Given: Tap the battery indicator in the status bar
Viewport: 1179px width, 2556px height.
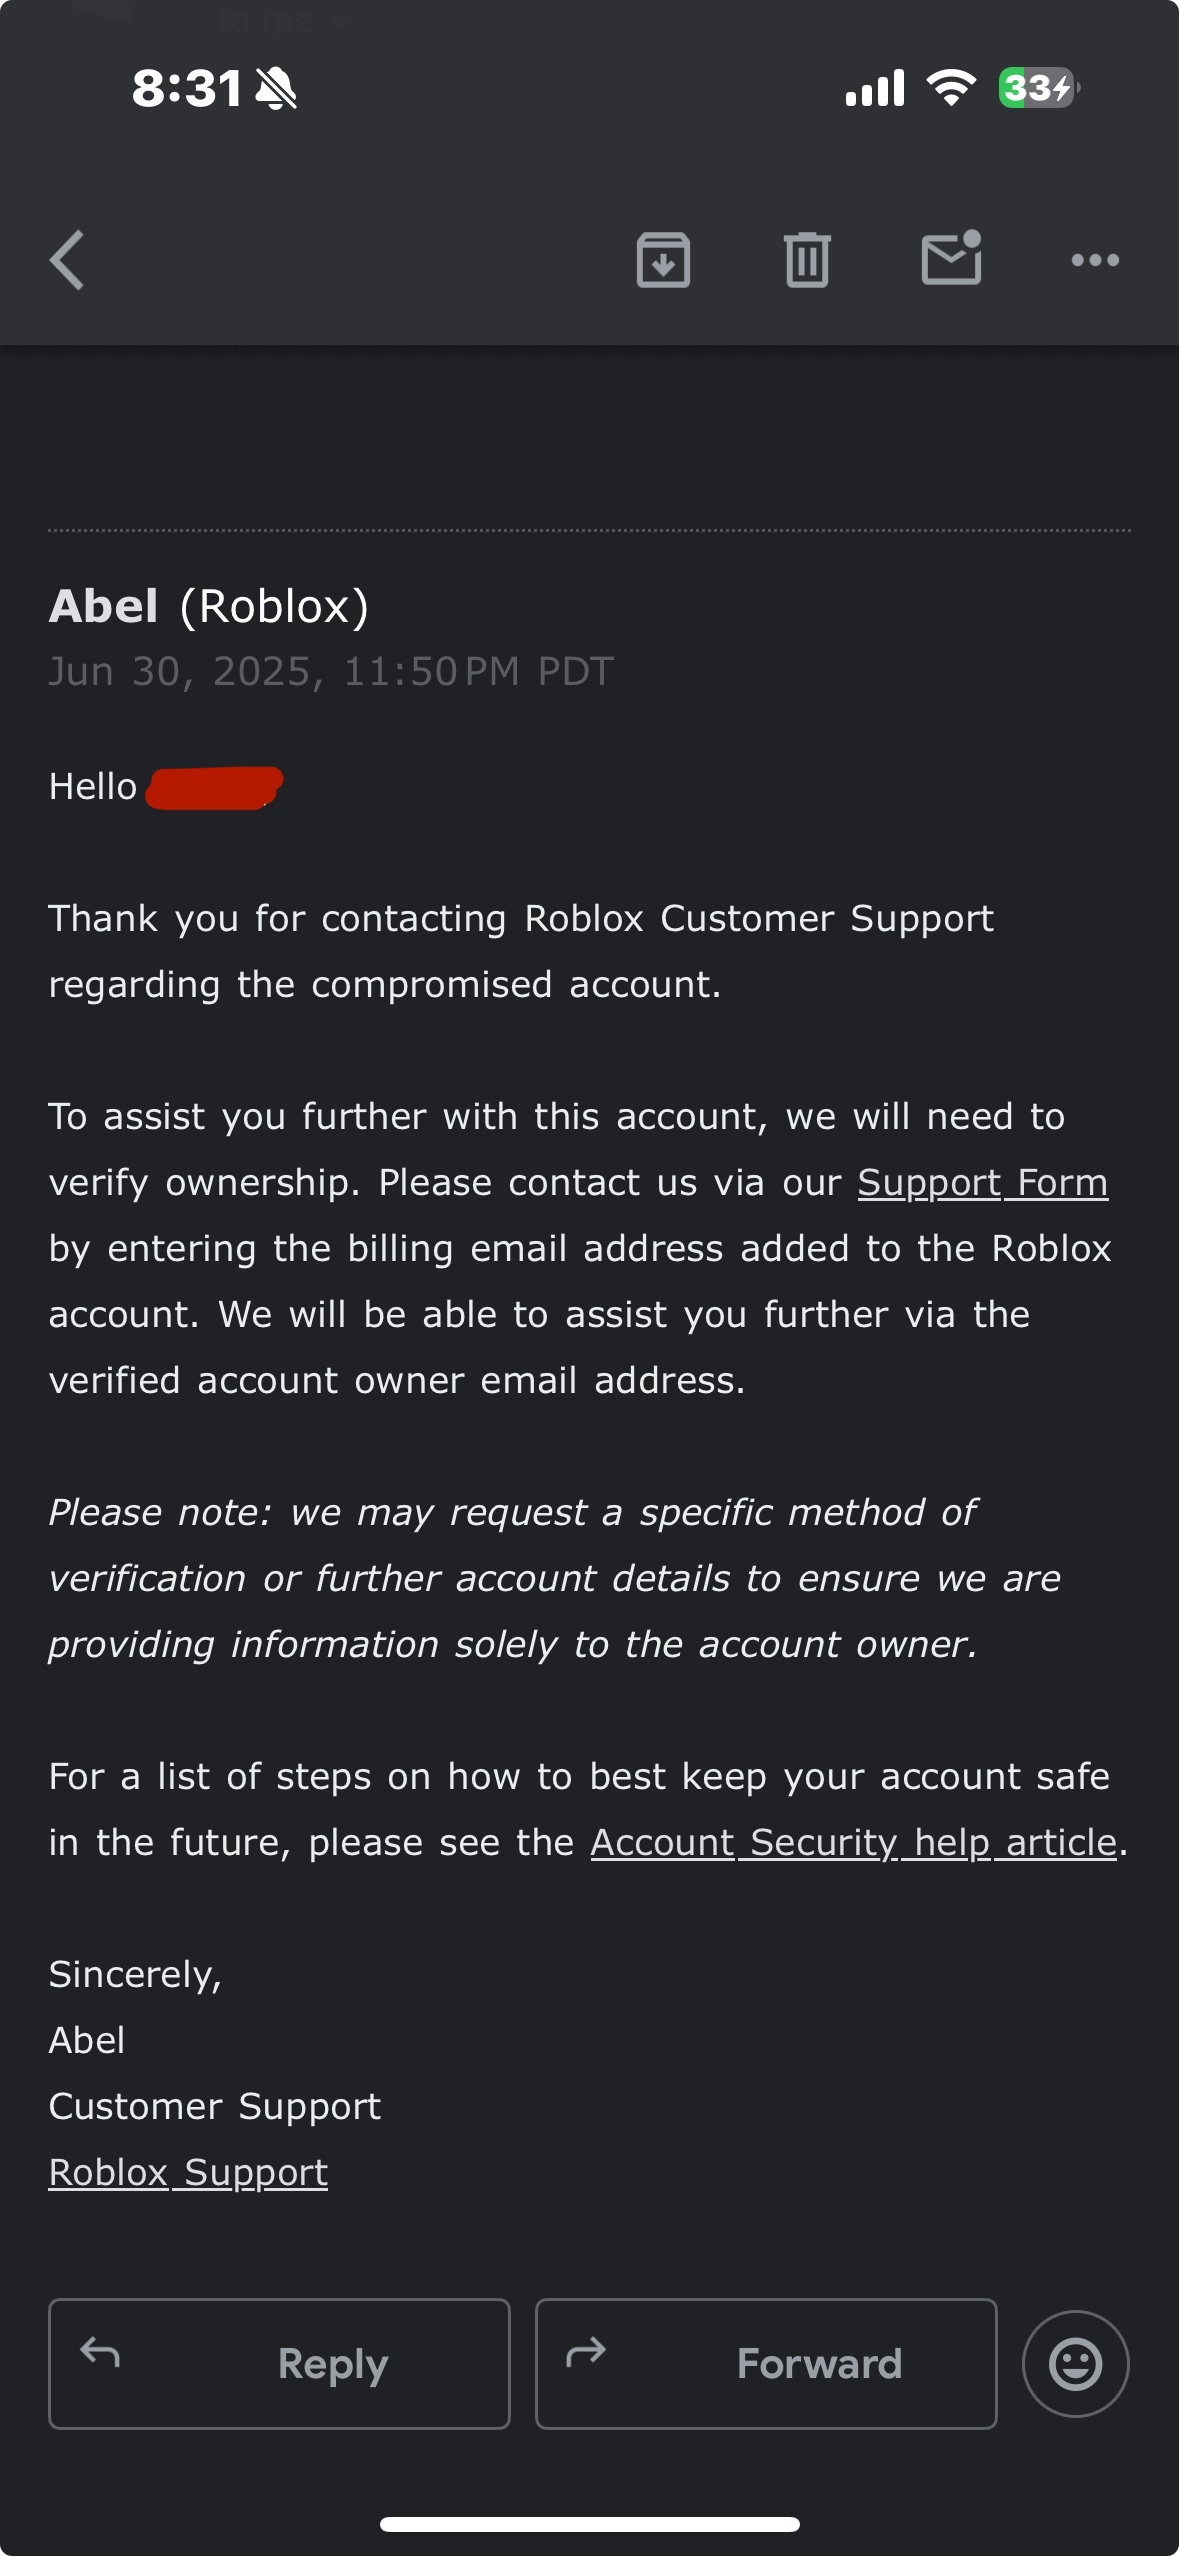Looking at the screenshot, I should pyautogui.click(x=1038, y=88).
